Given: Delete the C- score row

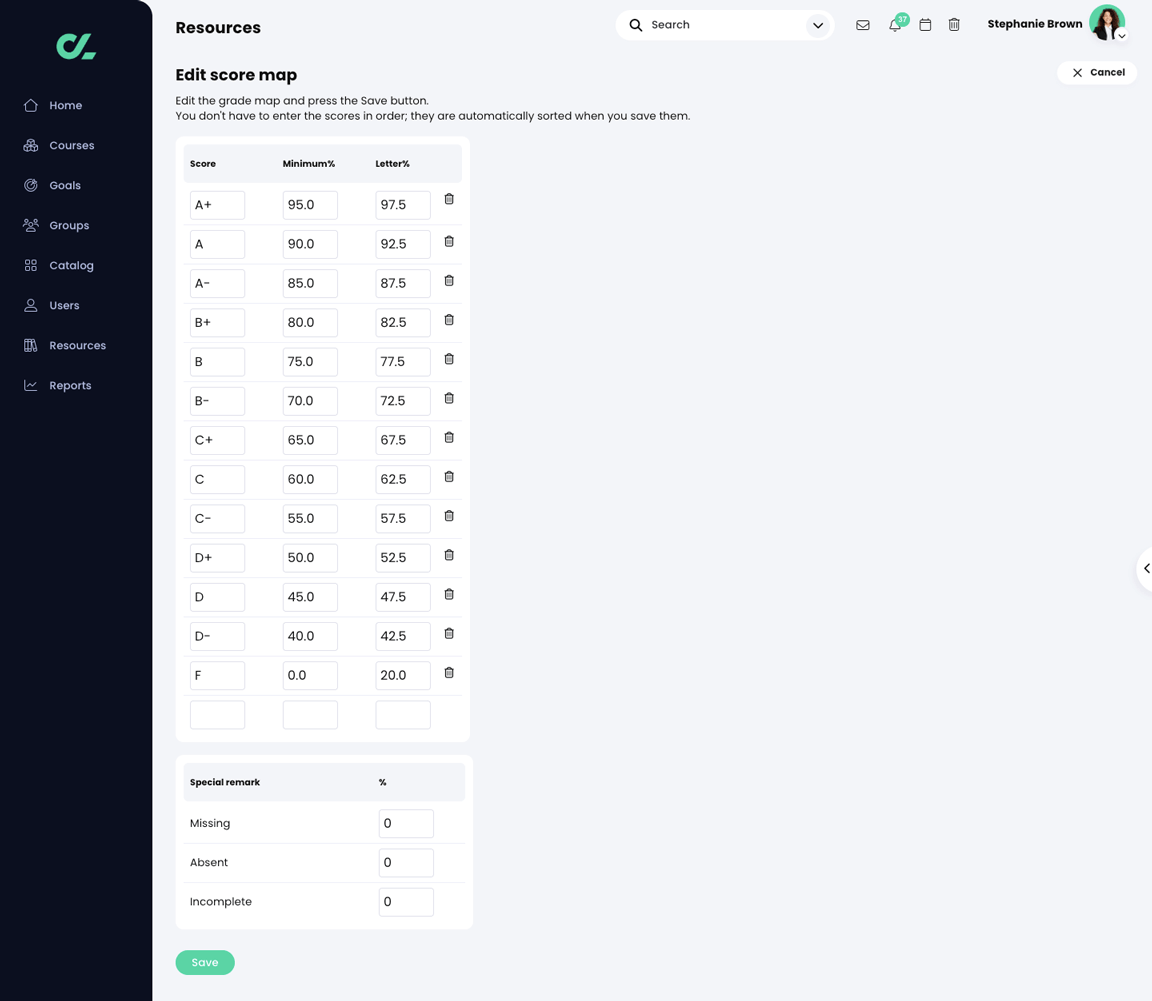Looking at the screenshot, I should pos(449,516).
